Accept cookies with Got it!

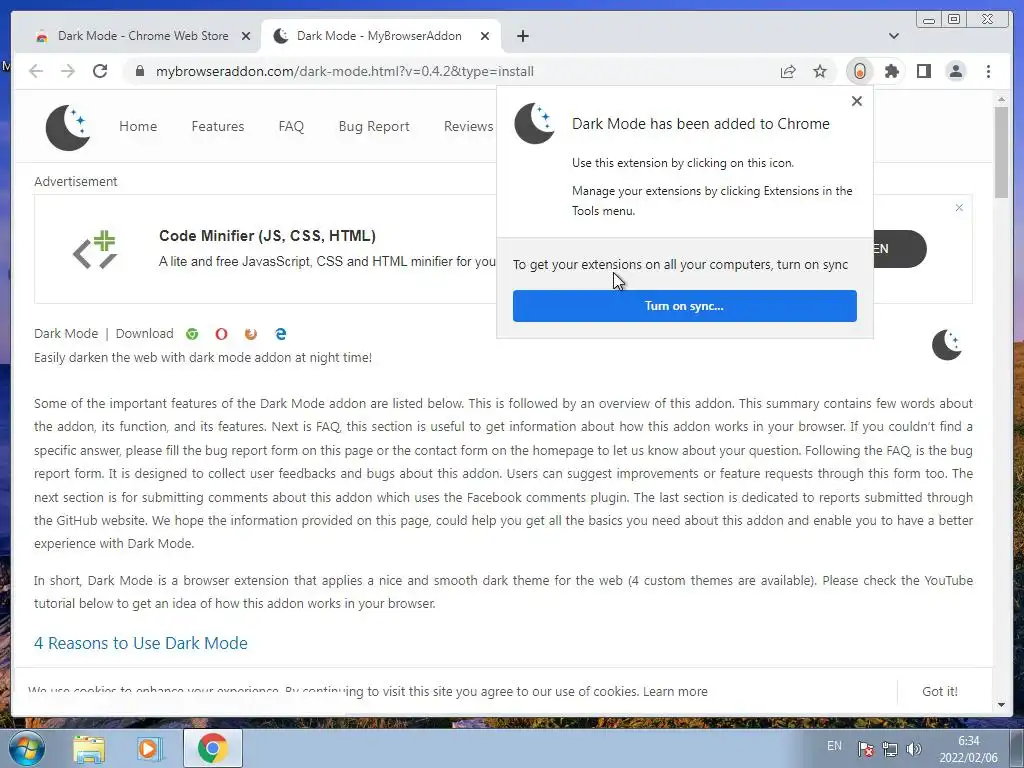[940, 692]
